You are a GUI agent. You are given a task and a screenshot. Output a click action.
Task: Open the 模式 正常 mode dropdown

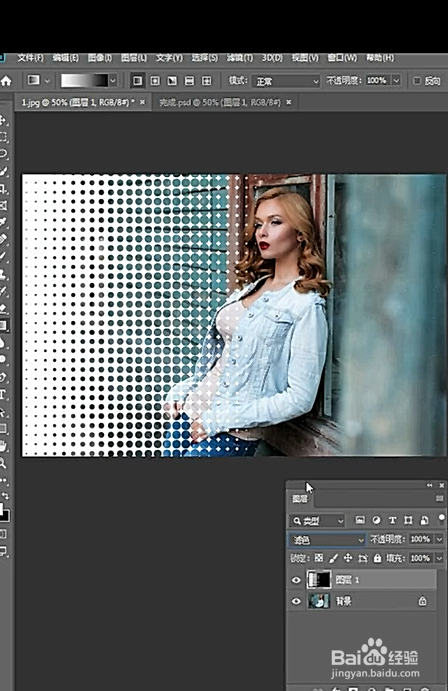(285, 81)
